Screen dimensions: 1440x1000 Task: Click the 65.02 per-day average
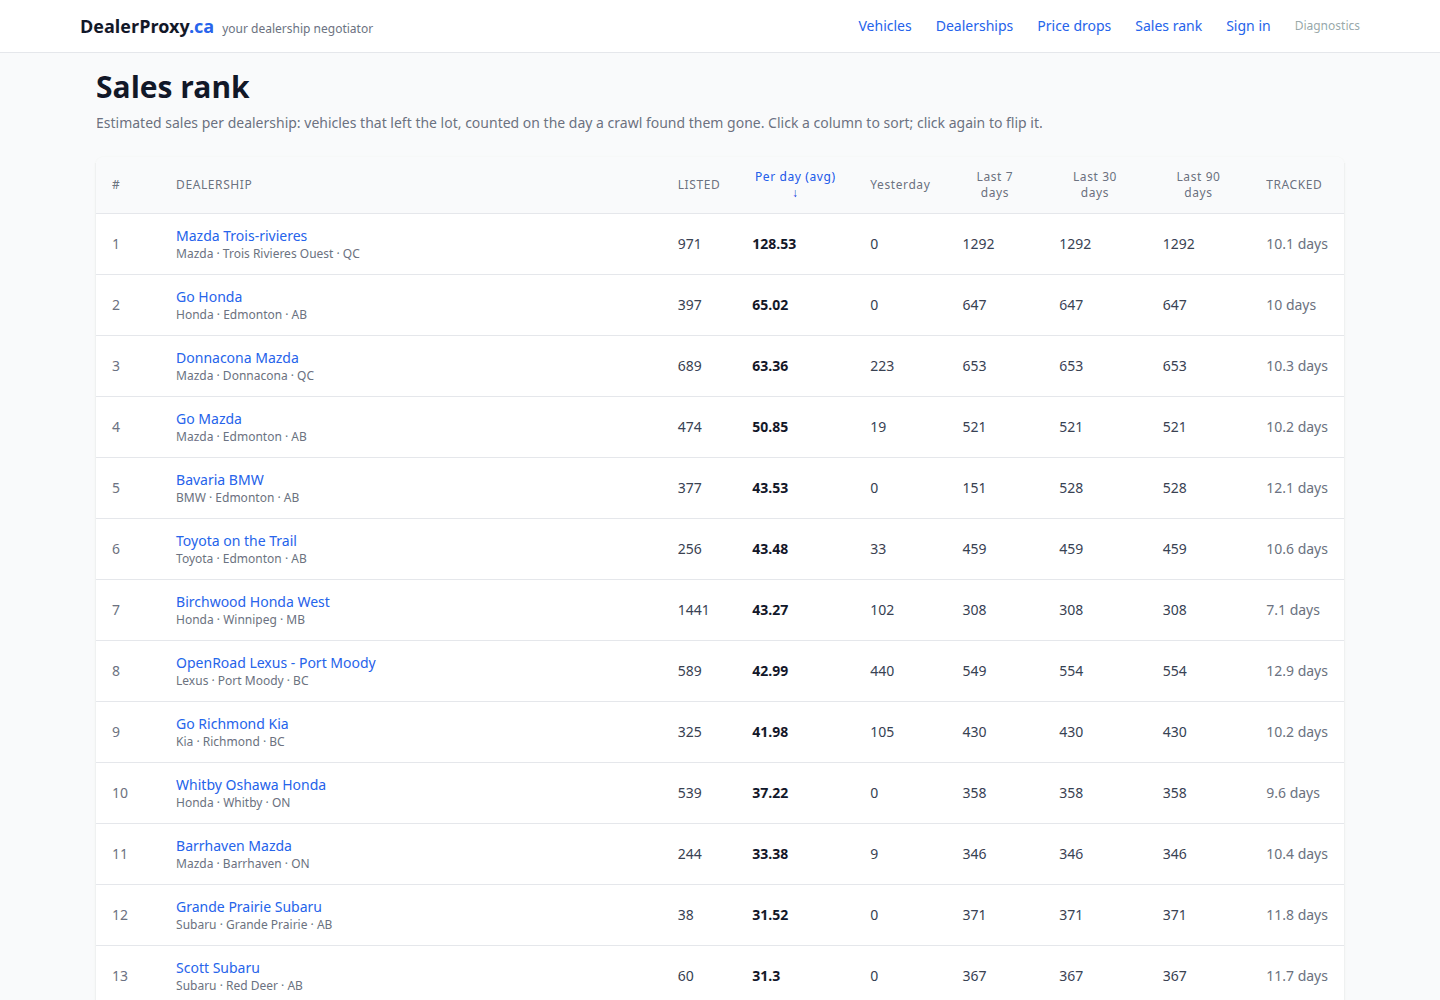pos(770,305)
